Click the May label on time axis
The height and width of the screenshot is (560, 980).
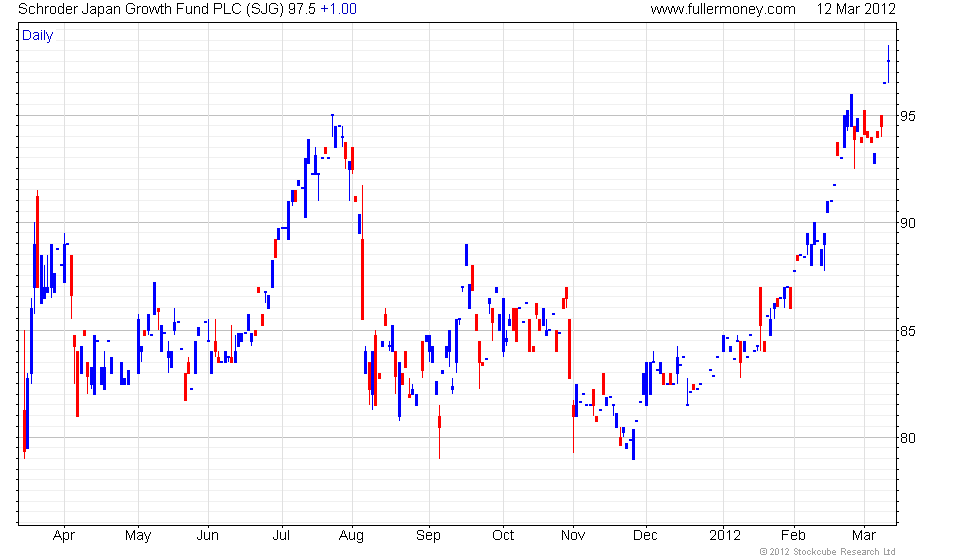(138, 536)
